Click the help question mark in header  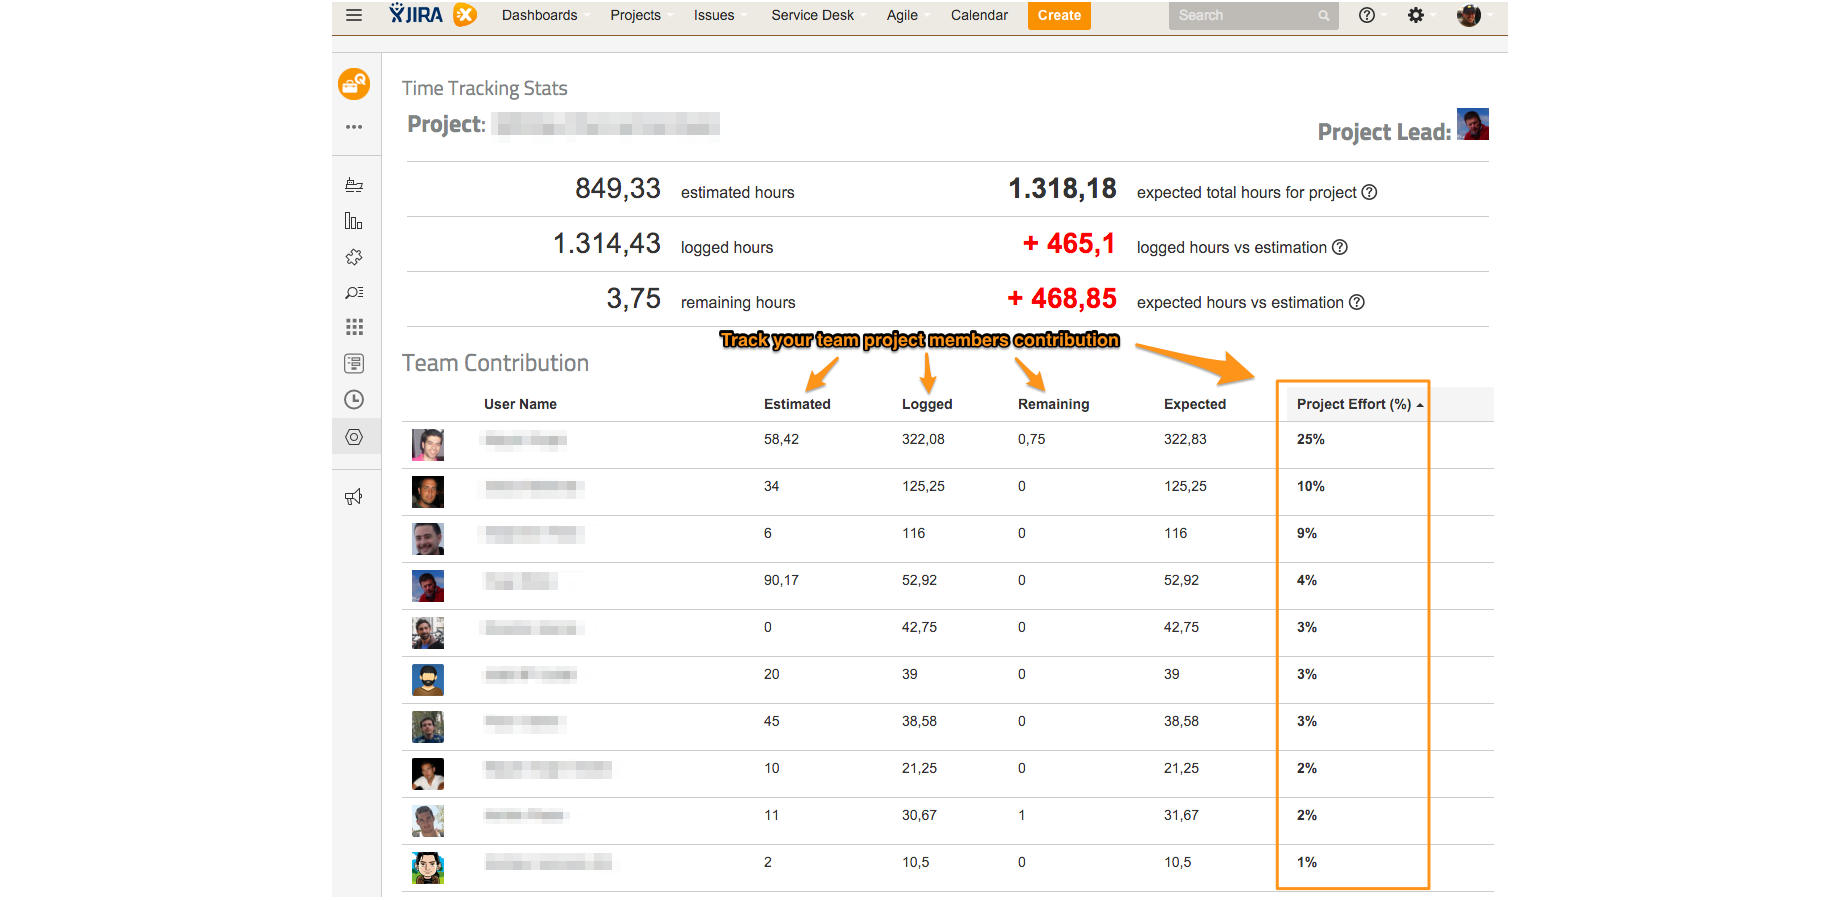click(1367, 15)
